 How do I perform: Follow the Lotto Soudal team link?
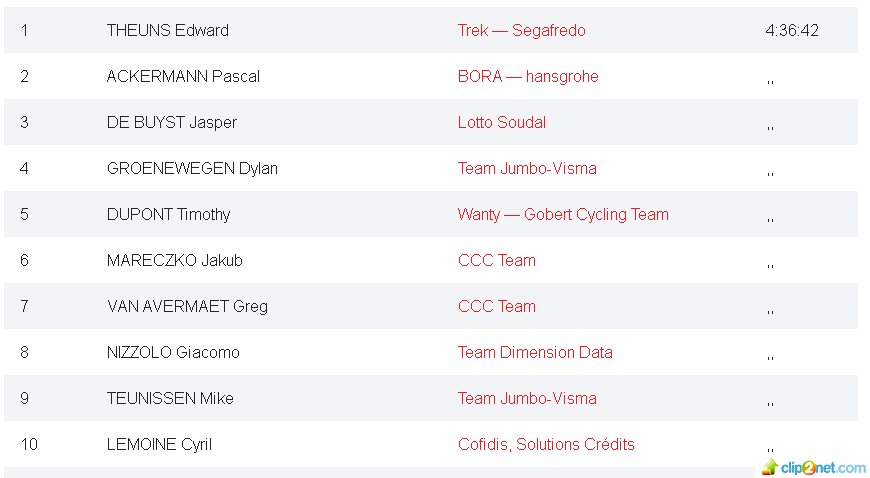(502, 123)
